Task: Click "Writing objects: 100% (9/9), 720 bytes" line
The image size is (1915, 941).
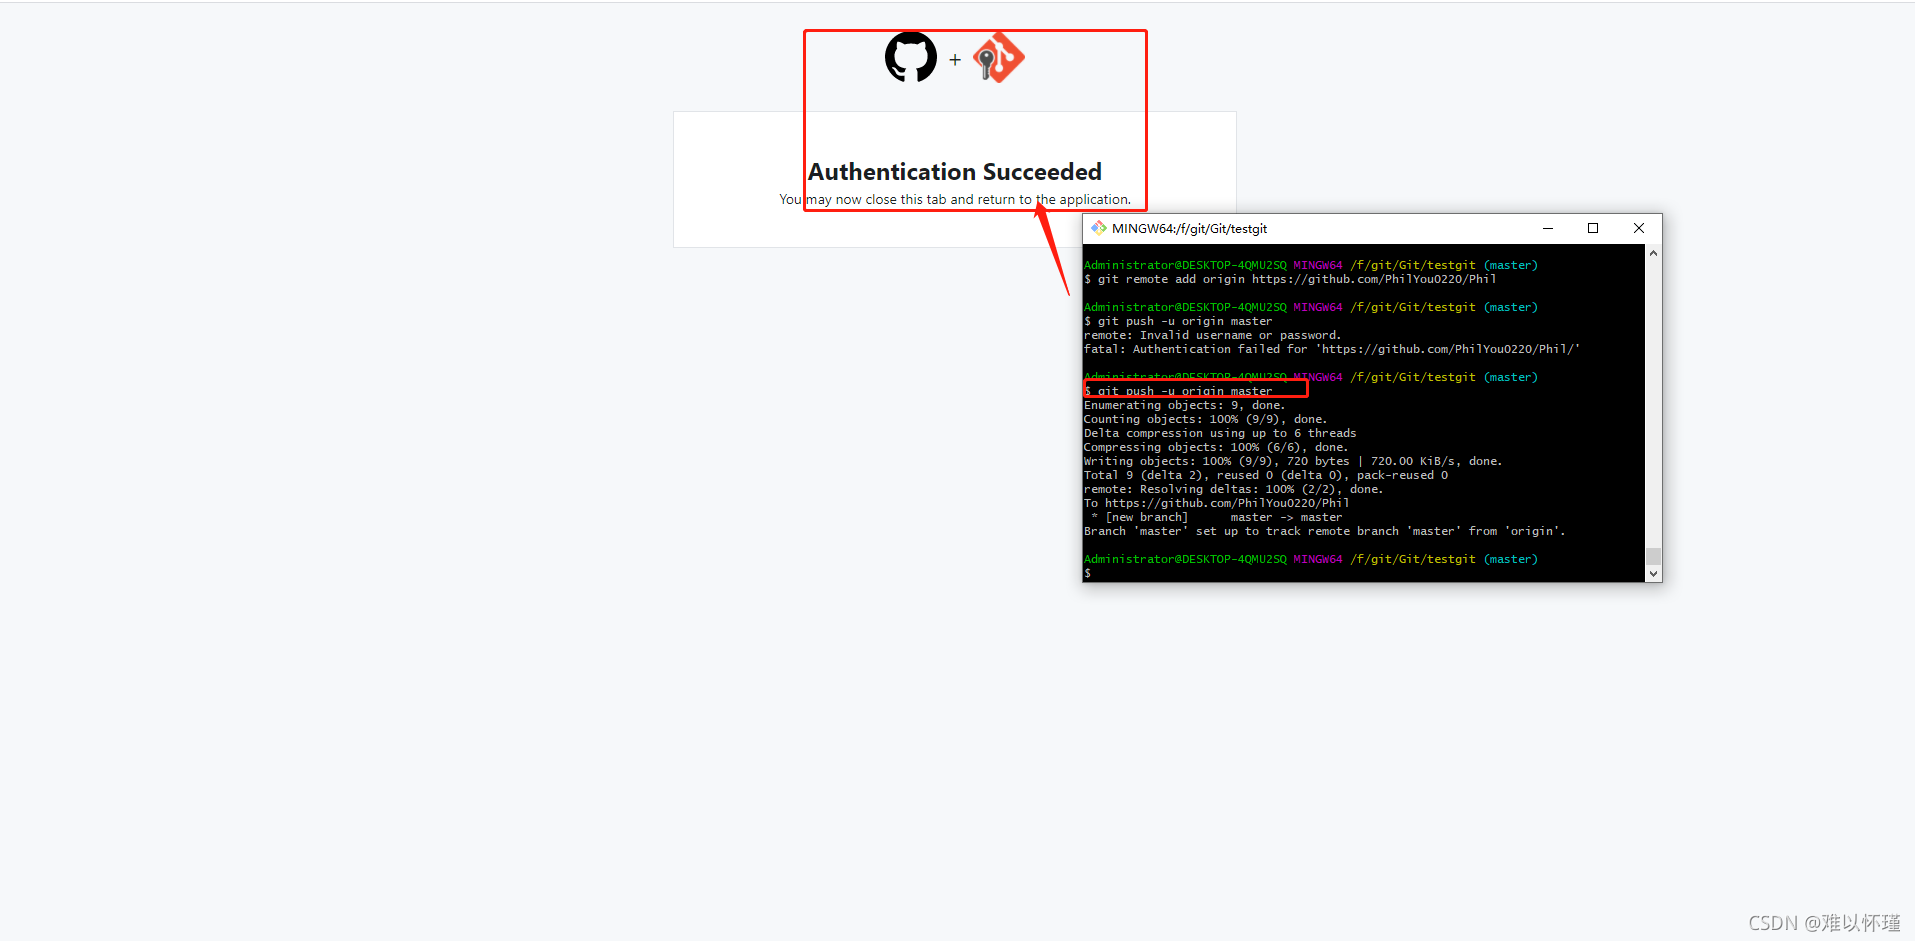Action: [x=1293, y=461]
